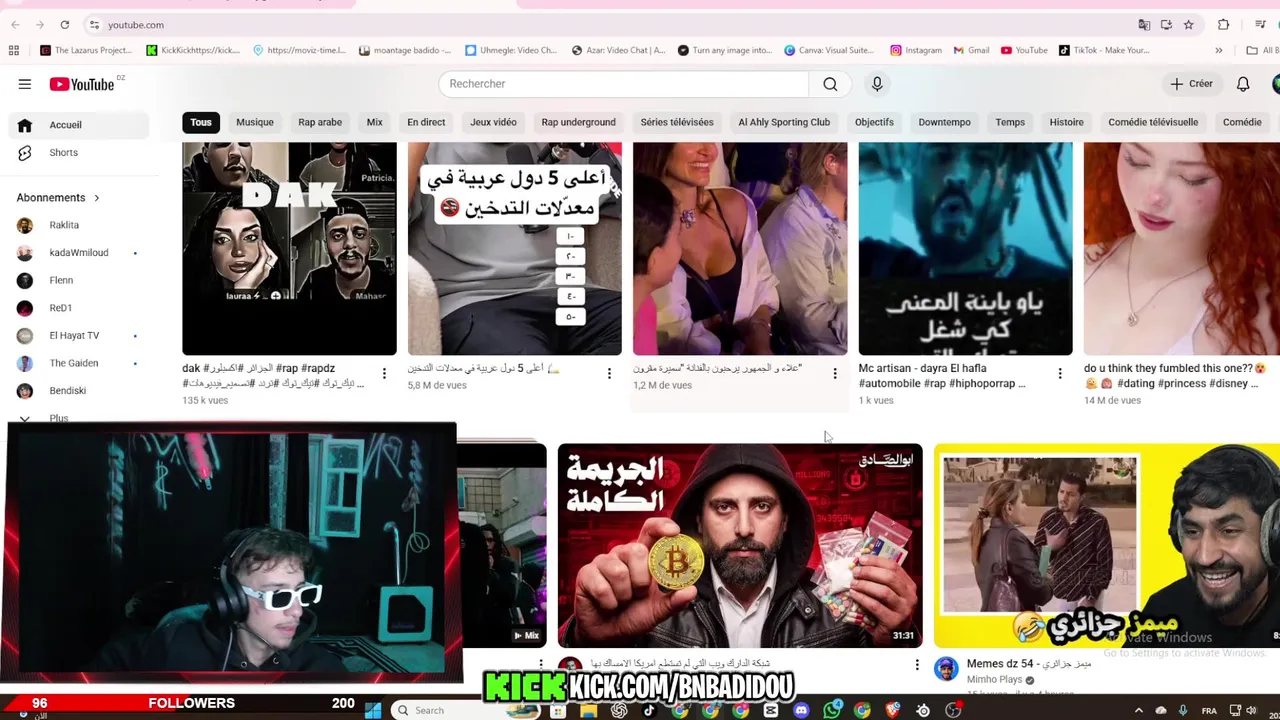Open the Mc artisan dayra El hafla short

[965, 248]
